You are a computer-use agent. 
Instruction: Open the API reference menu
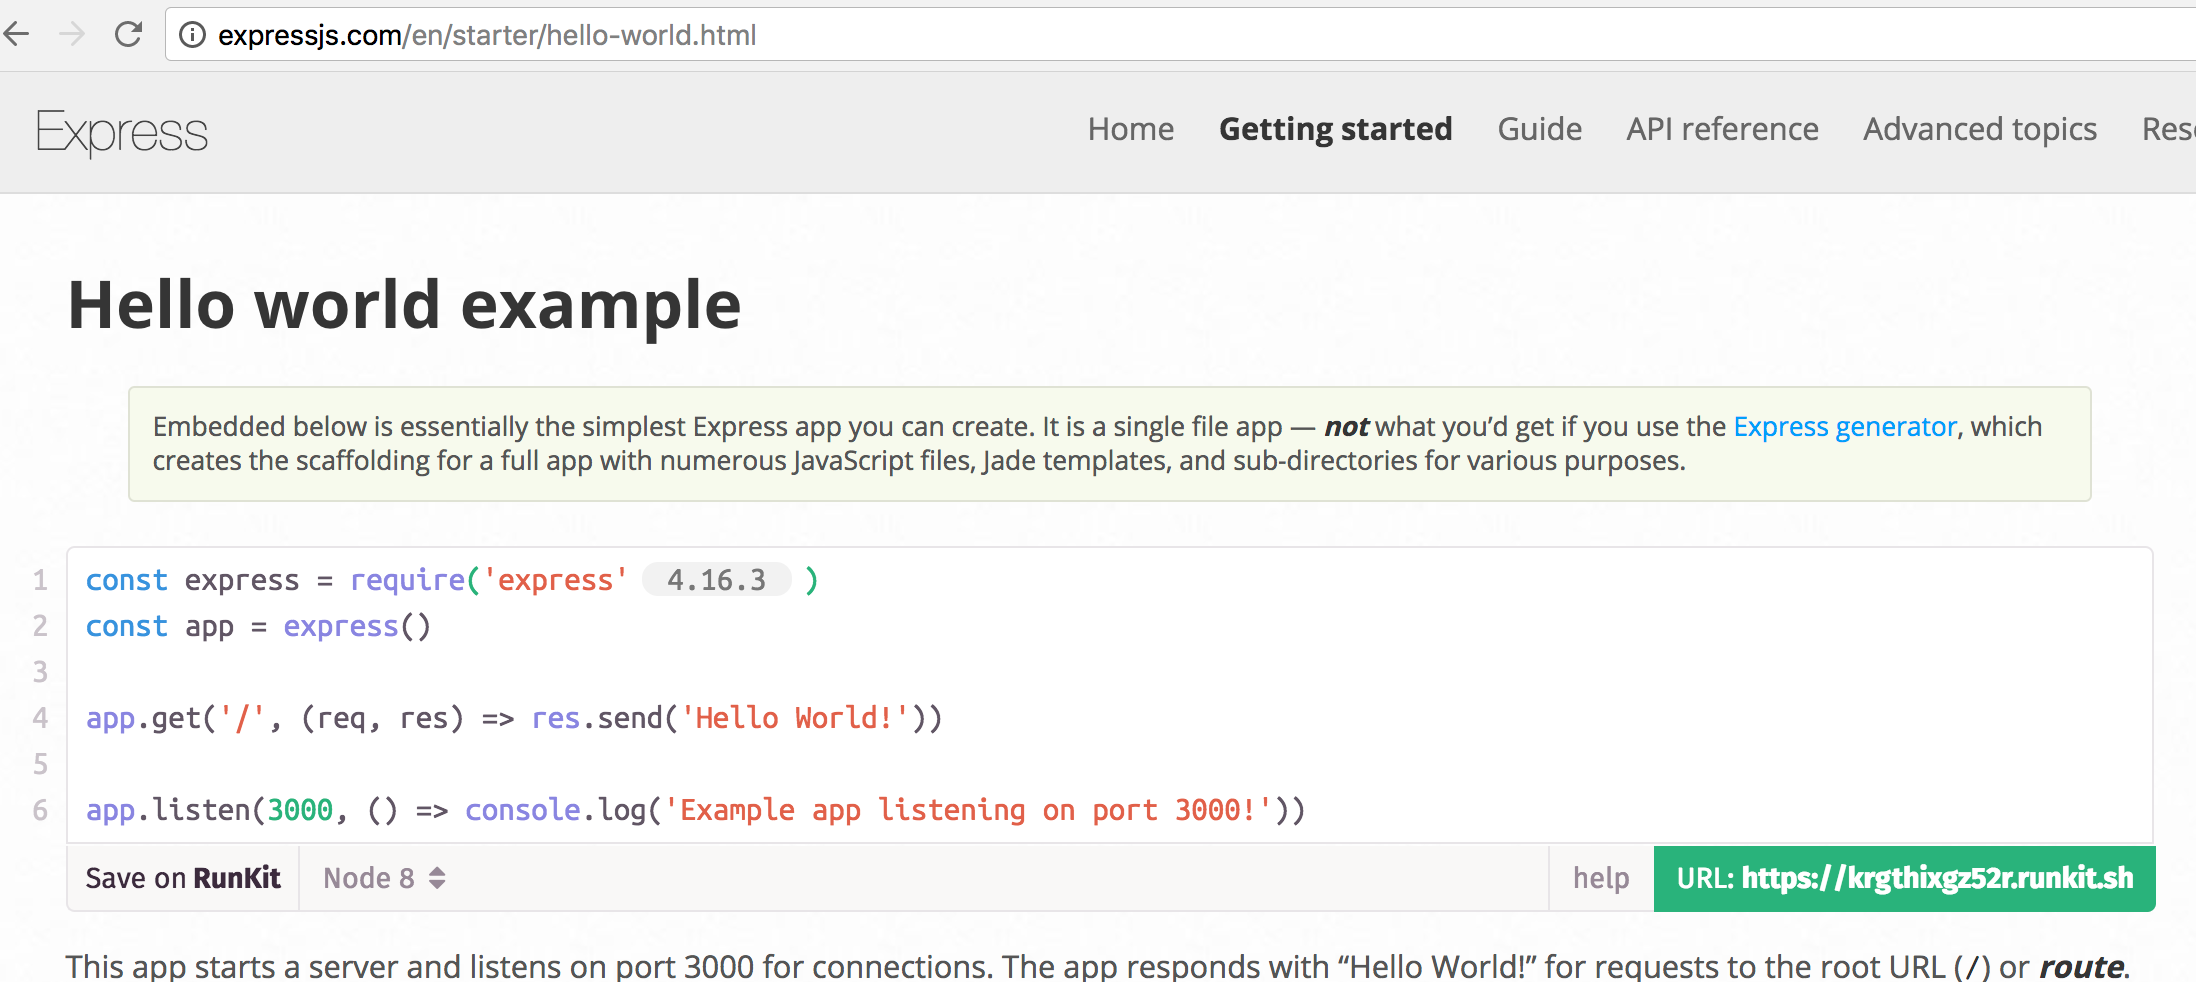(x=1722, y=129)
